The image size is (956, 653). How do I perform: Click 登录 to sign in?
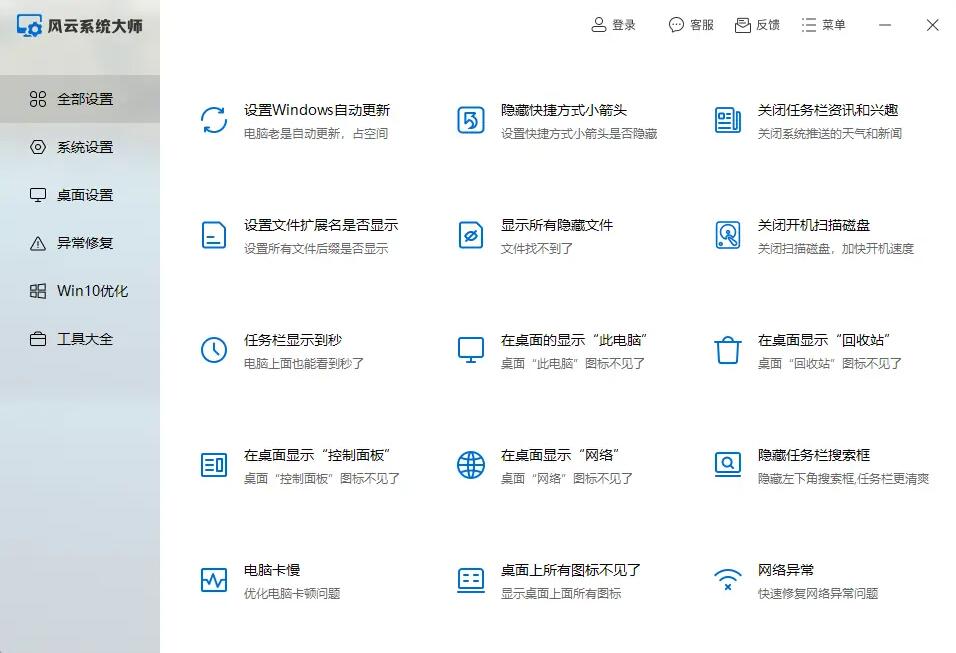[x=614, y=25]
